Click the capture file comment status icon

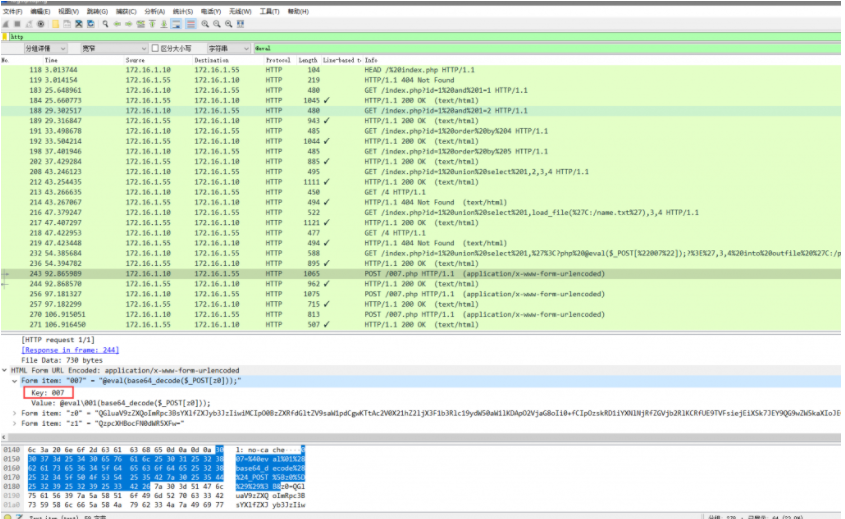pyautogui.click(x=19, y=516)
